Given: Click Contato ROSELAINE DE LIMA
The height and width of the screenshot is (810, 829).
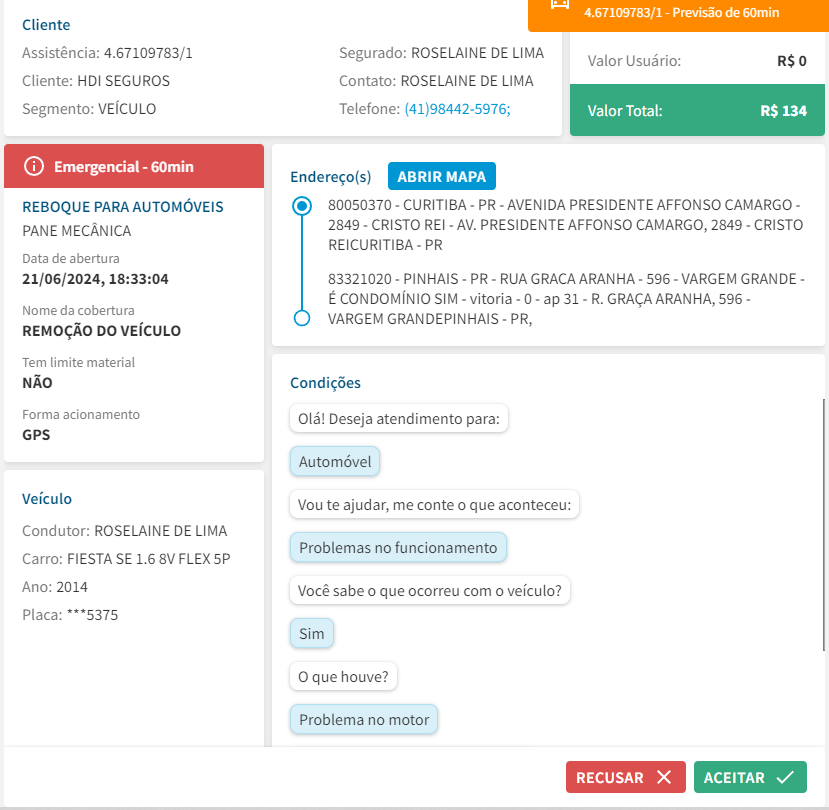Looking at the screenshot, I should click(436, 81).
